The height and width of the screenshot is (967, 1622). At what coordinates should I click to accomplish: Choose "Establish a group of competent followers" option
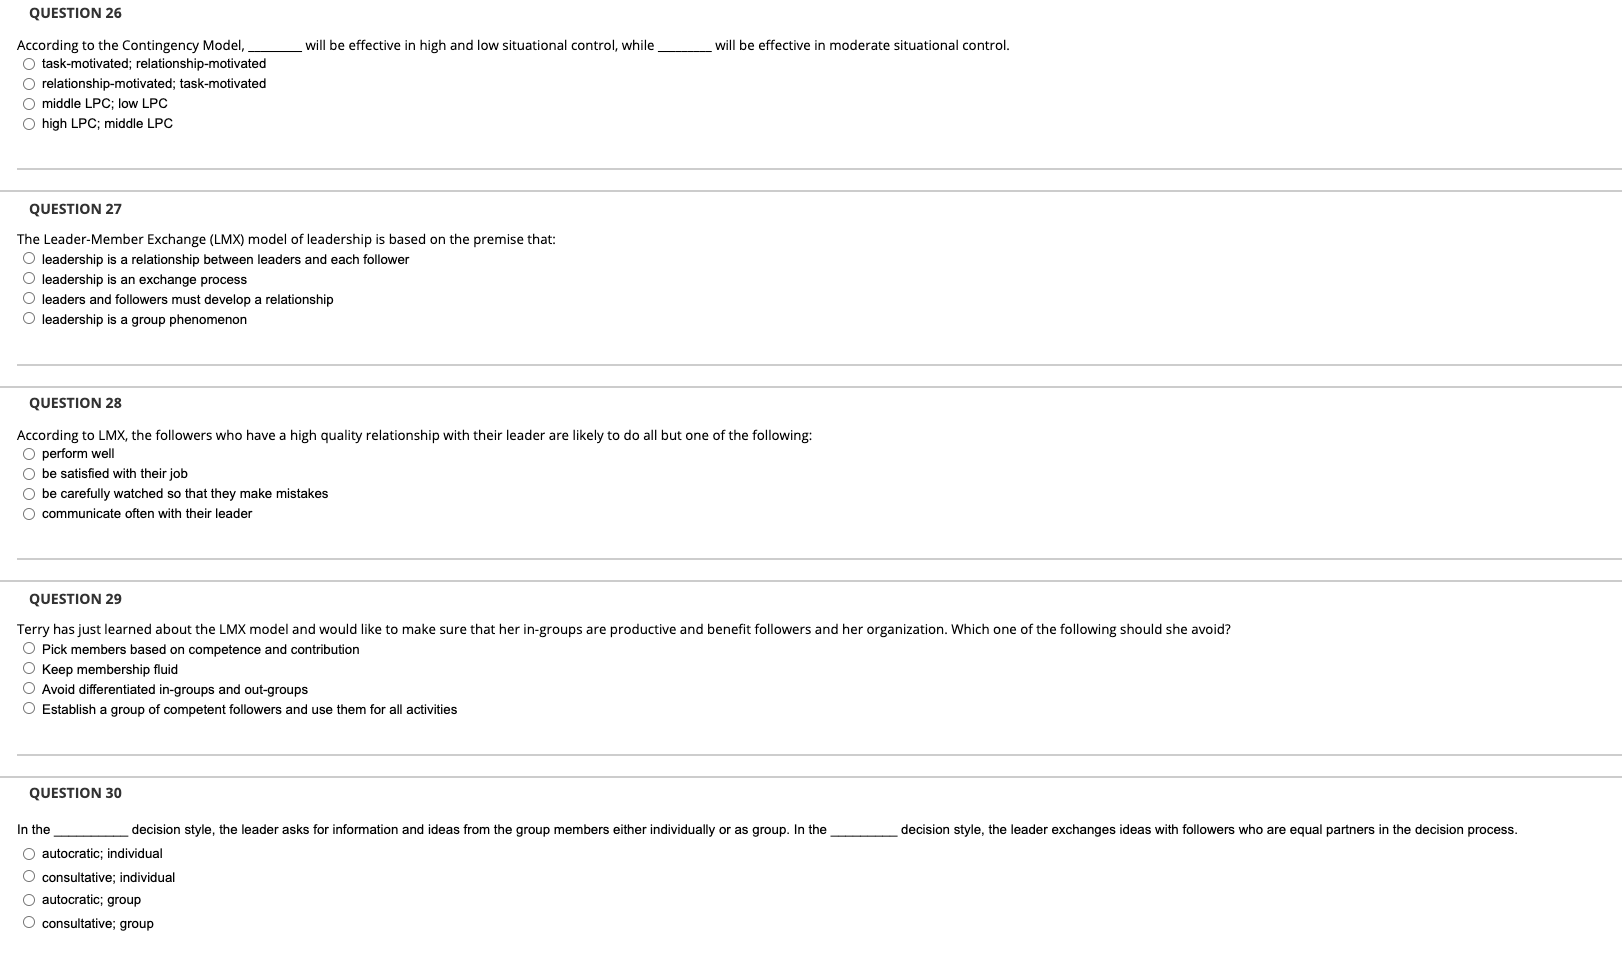tap(27, 708)
